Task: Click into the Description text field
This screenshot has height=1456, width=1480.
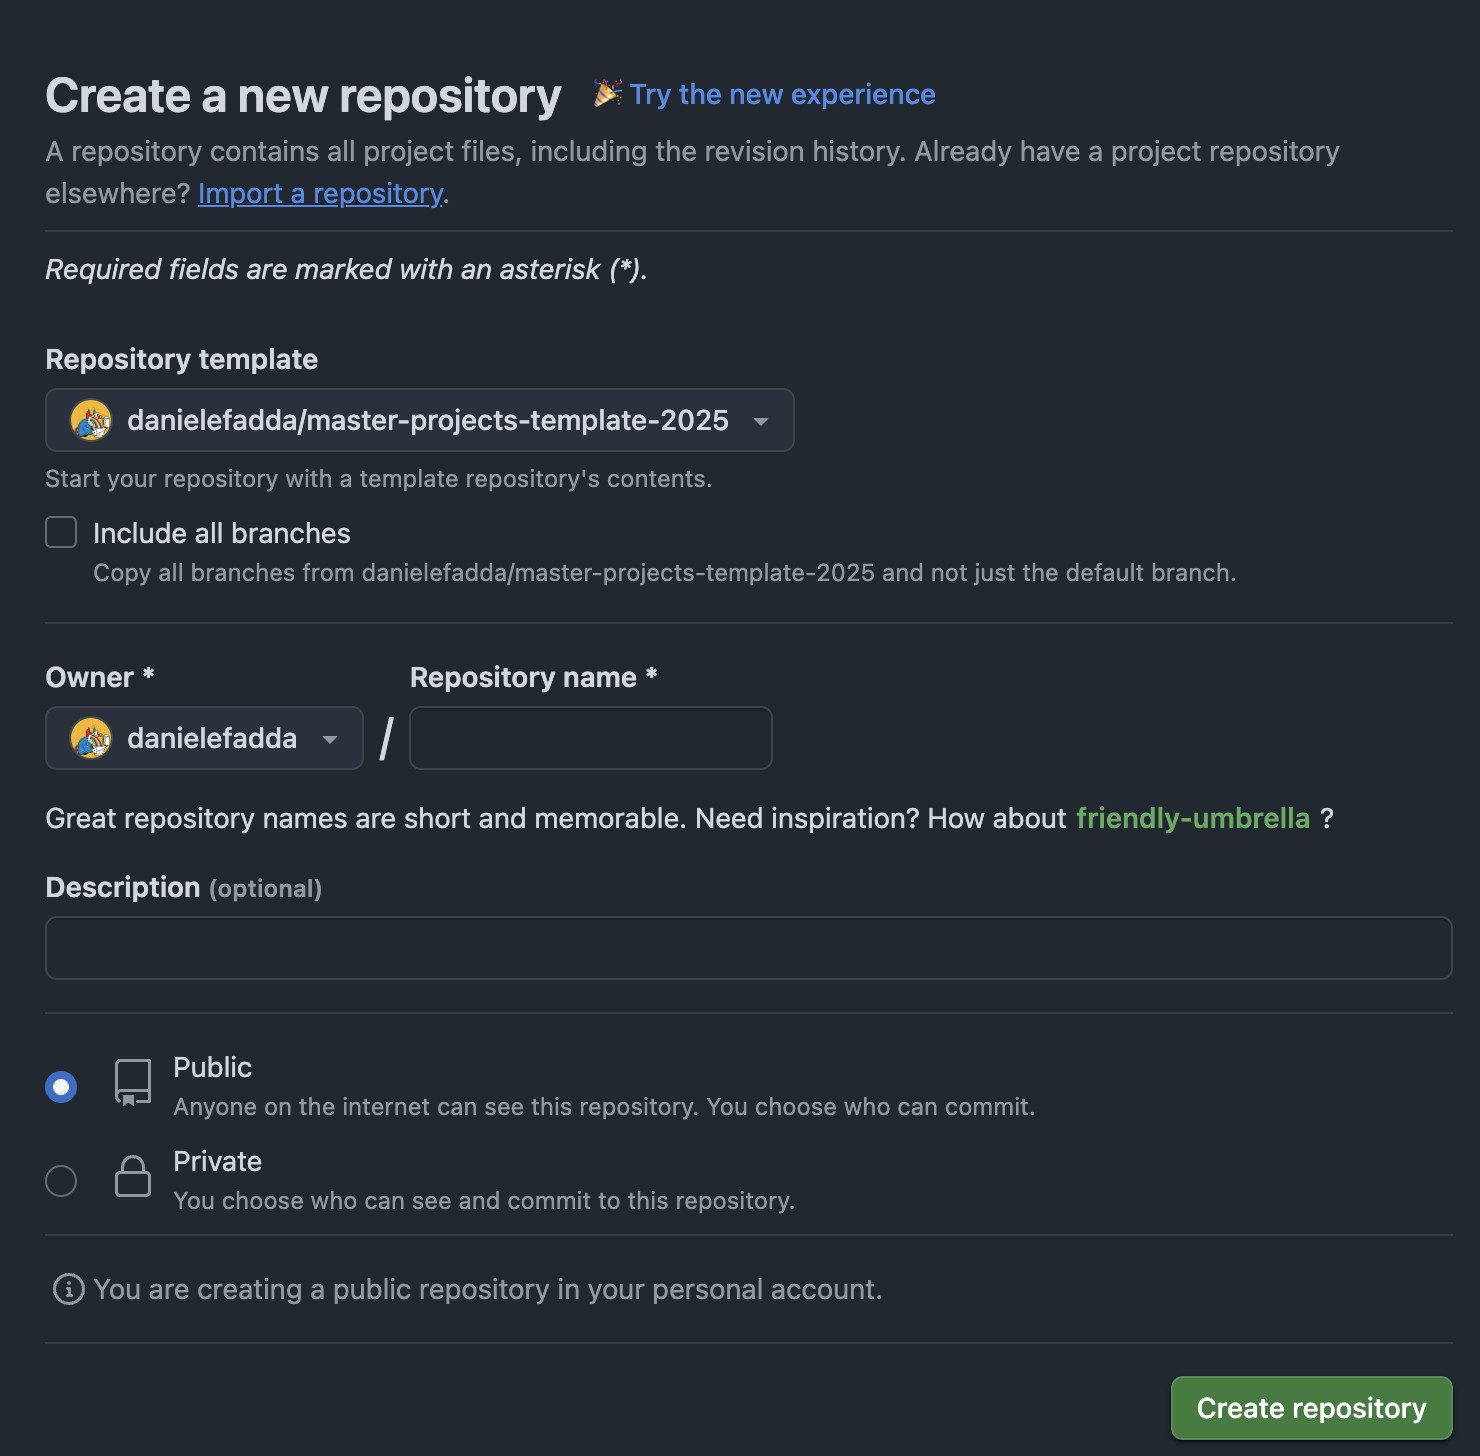Action: pyautogui.click(x=748, y=948)
